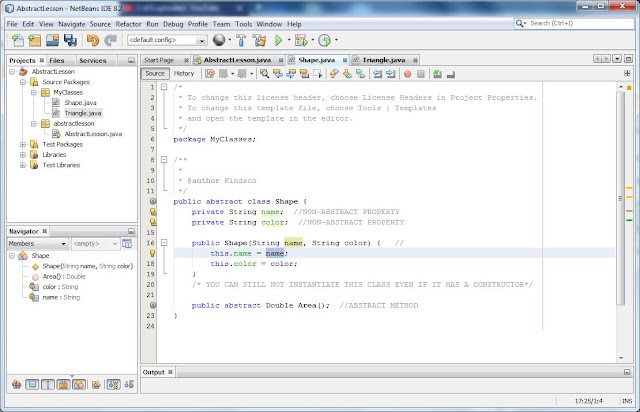
Task: Run the project with green play icon
Action: click(278, 40)
